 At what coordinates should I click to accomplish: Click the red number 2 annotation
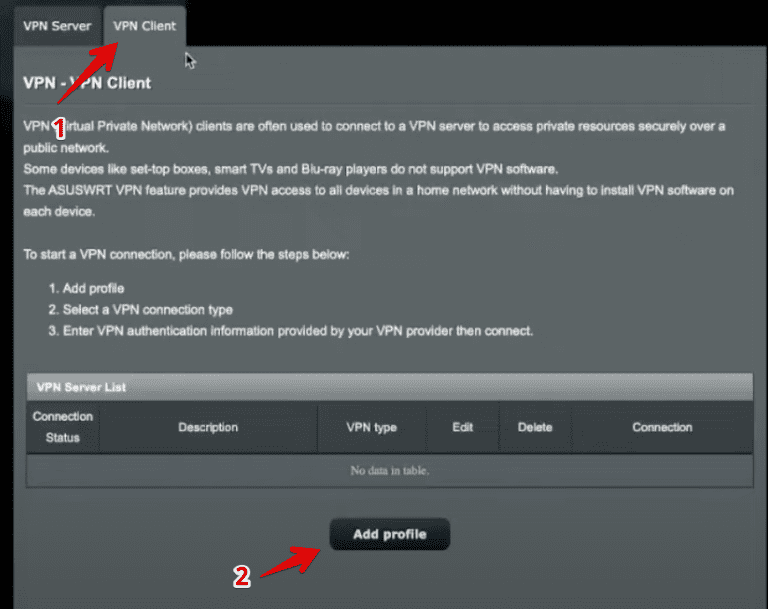(x=241, y=576)
